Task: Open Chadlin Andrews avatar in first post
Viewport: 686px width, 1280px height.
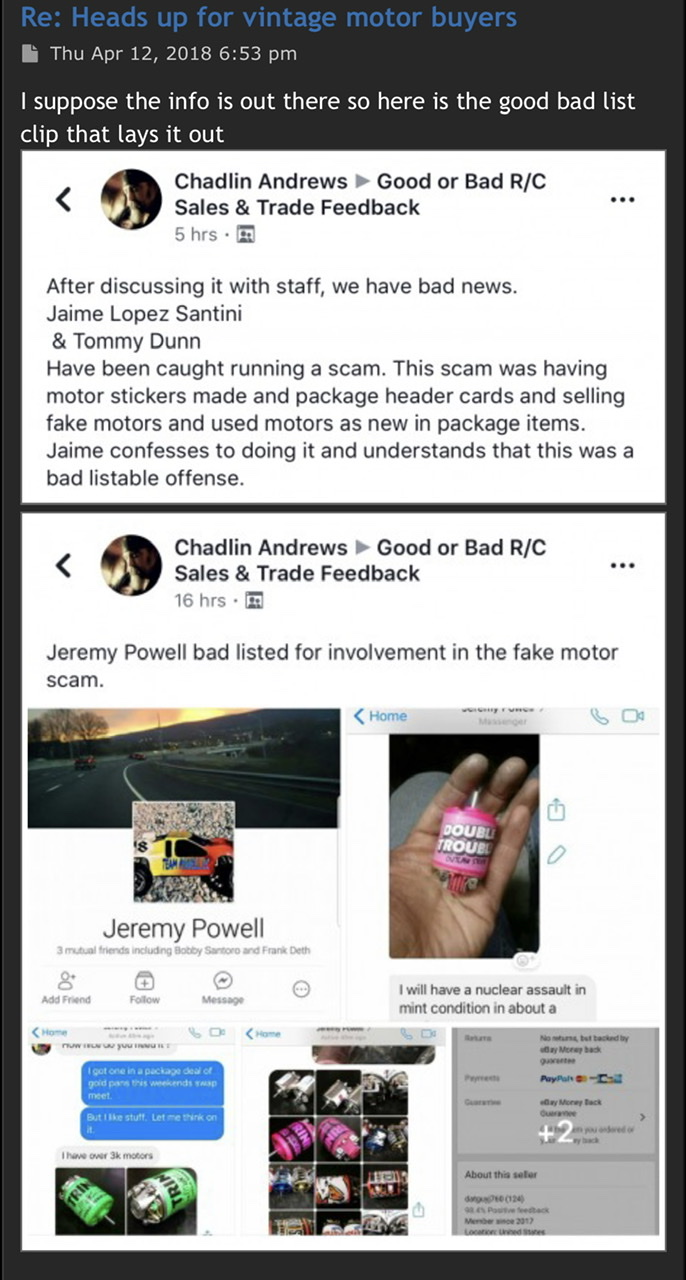Action: point(131,199)
